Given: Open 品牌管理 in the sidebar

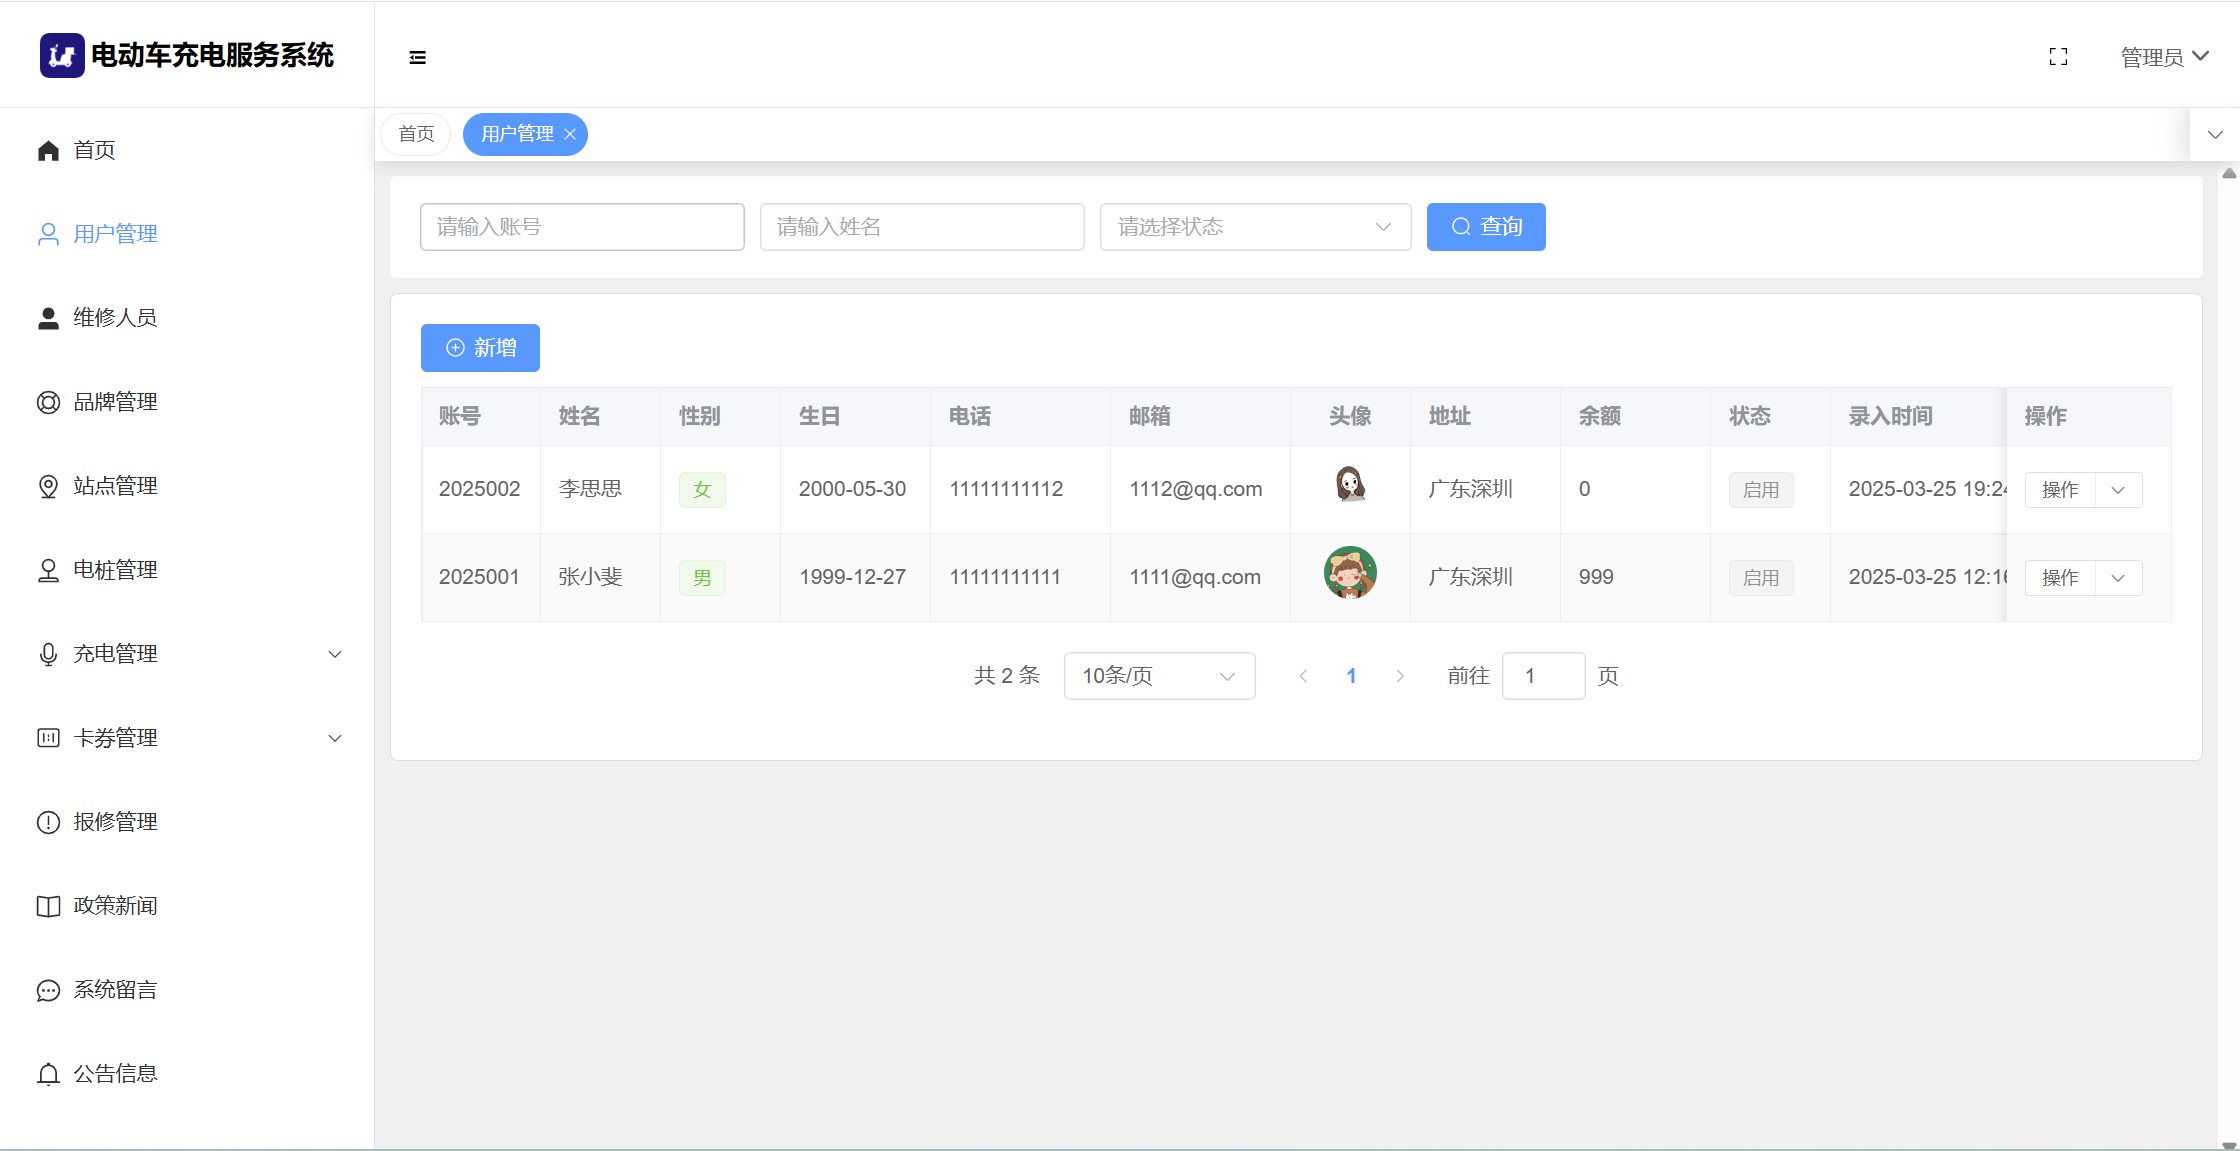Looking at the screenshot, I should (115, 402).
